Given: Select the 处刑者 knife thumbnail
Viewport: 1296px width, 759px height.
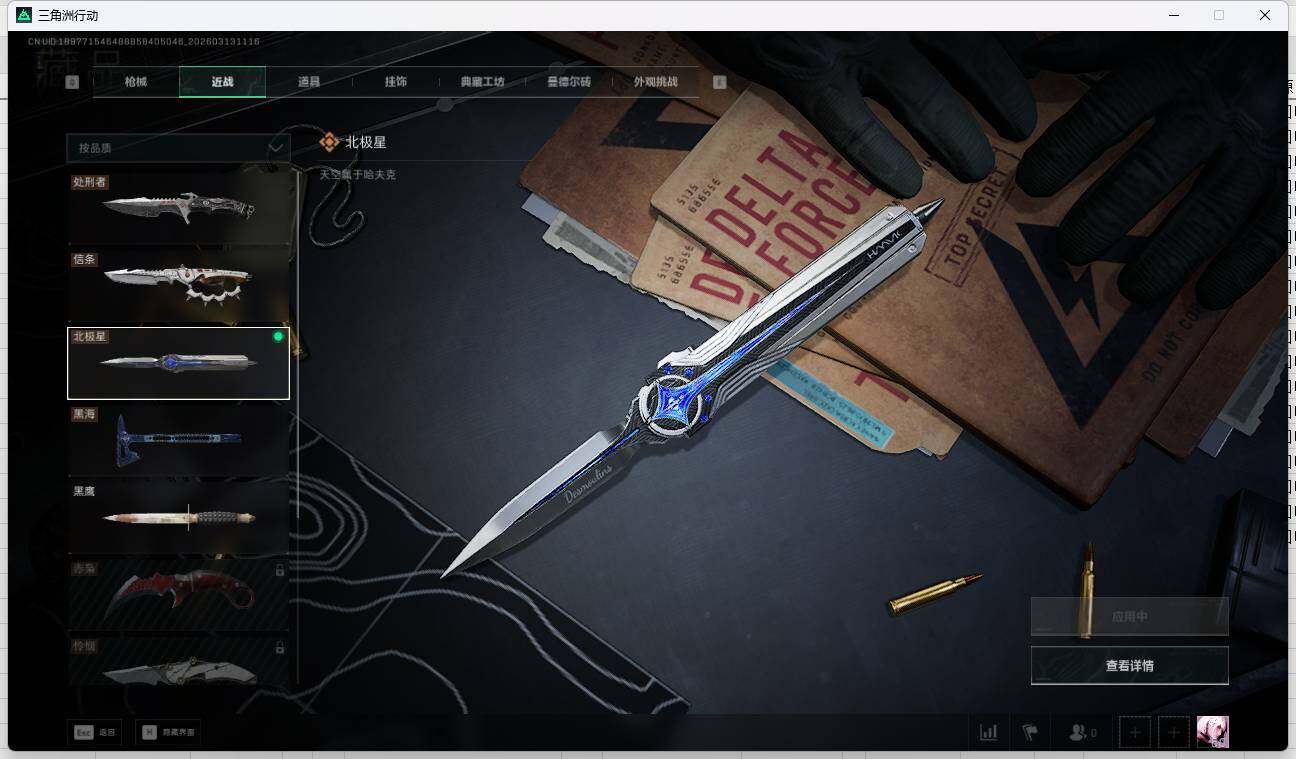Looking at the screenshot, I should [x=178, y=208].
